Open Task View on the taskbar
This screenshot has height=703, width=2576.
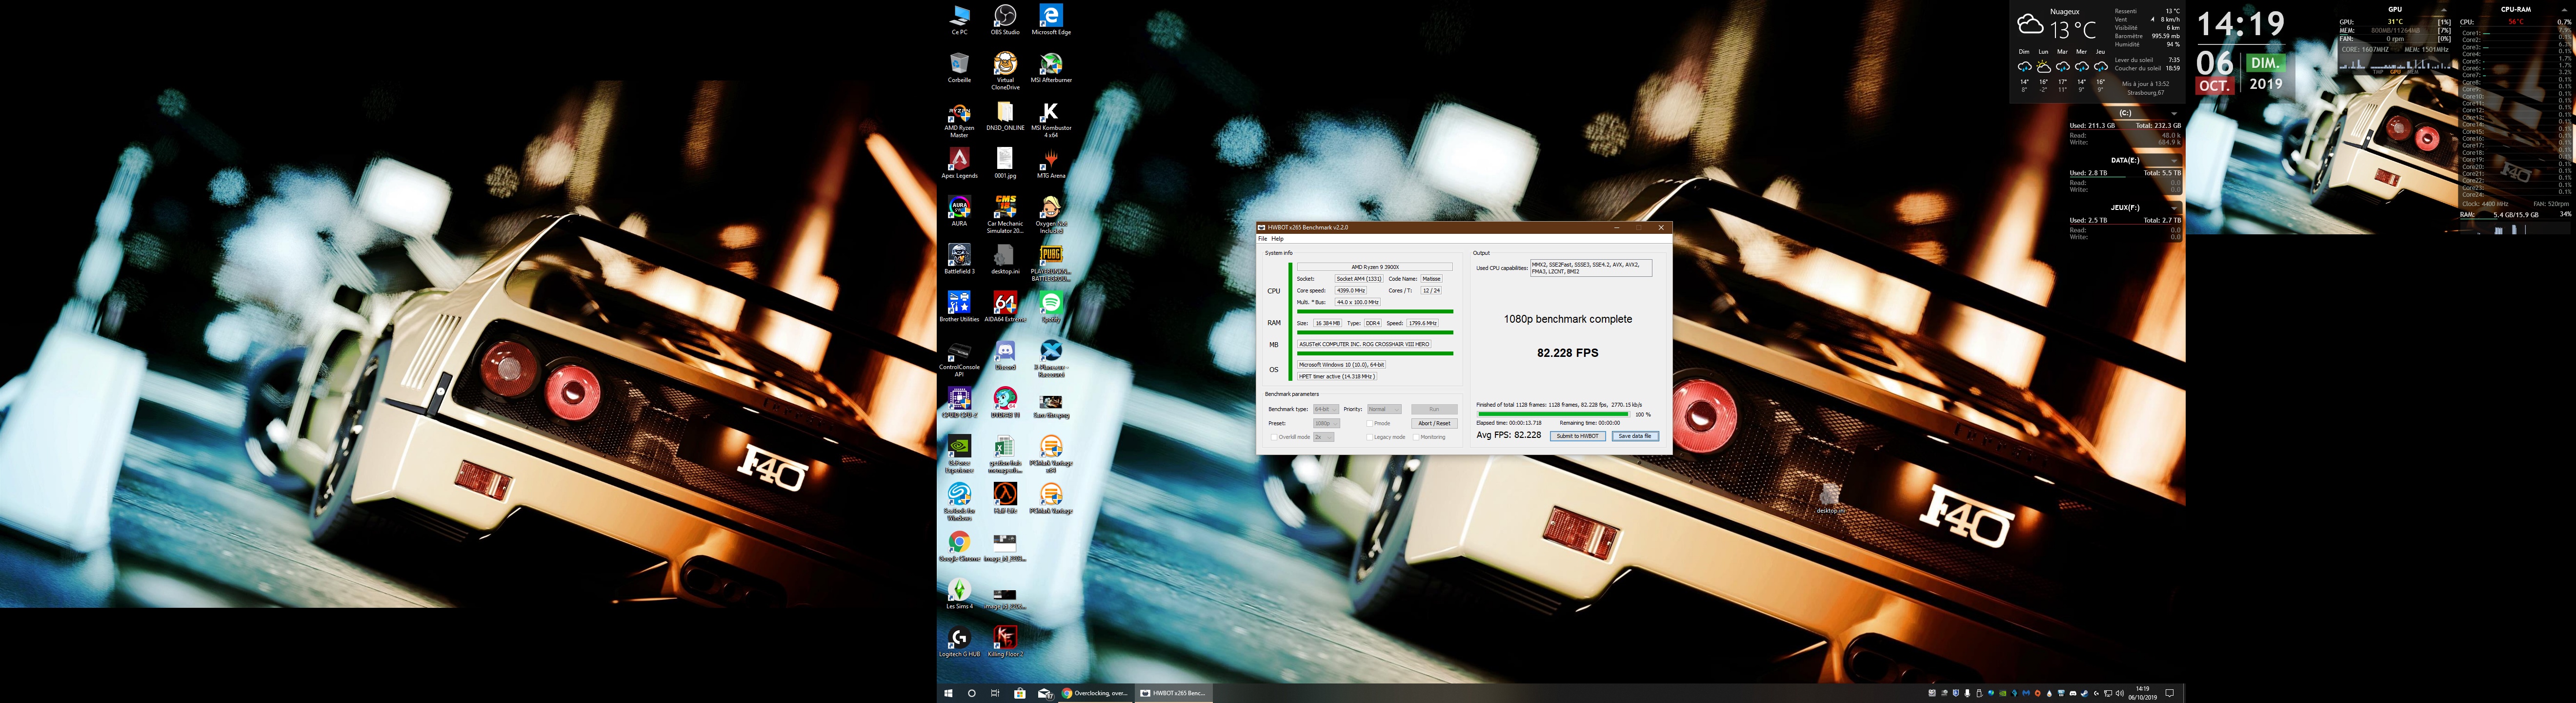point(995,693)
